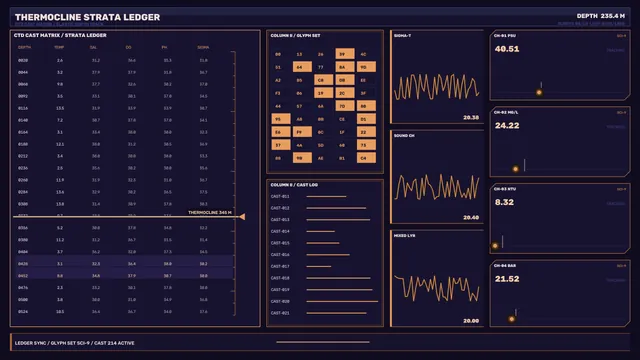Toggle the lit glyph cell 8A
Image resolution: width=640 pixels, height=360 pixels.
coord(345,67)
